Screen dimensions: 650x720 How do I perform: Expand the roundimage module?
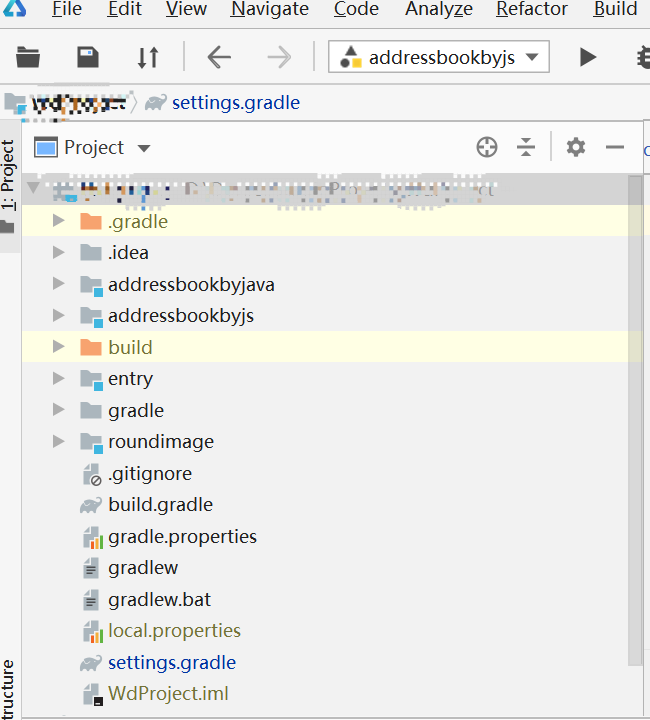(58, 442)
